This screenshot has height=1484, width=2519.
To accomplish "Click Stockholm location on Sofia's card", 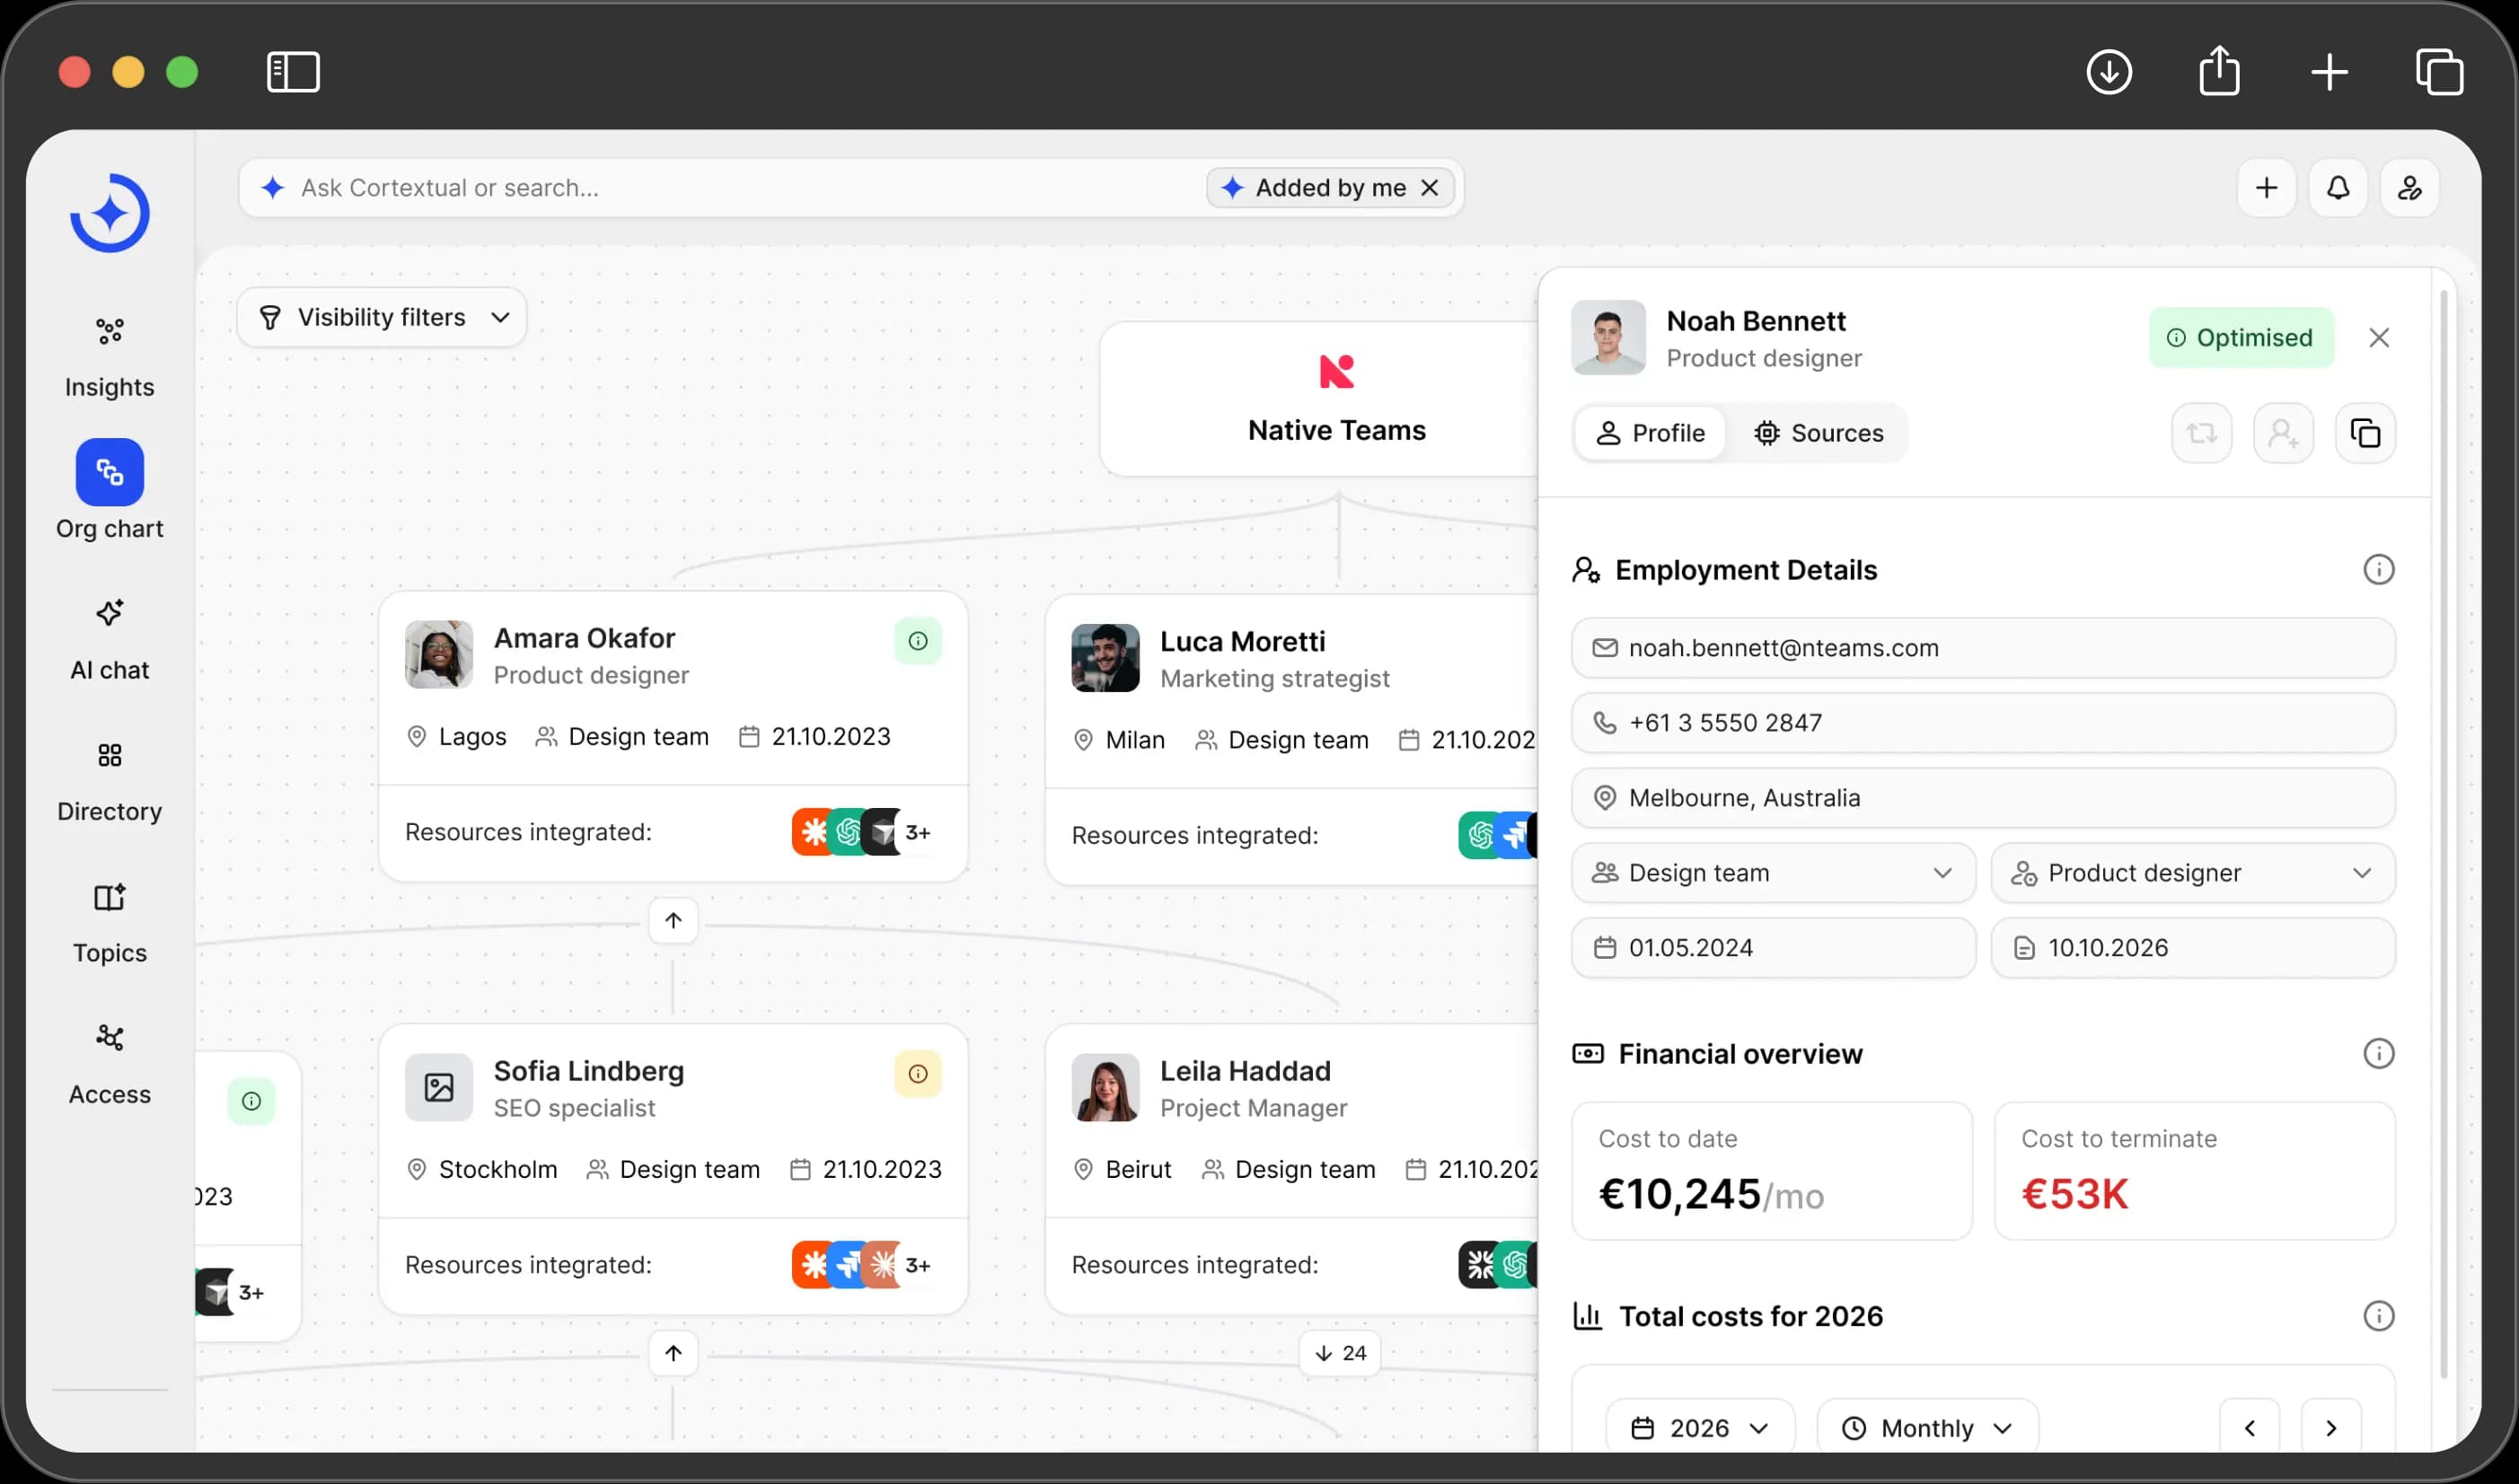I will click(x=482, y=1170).
